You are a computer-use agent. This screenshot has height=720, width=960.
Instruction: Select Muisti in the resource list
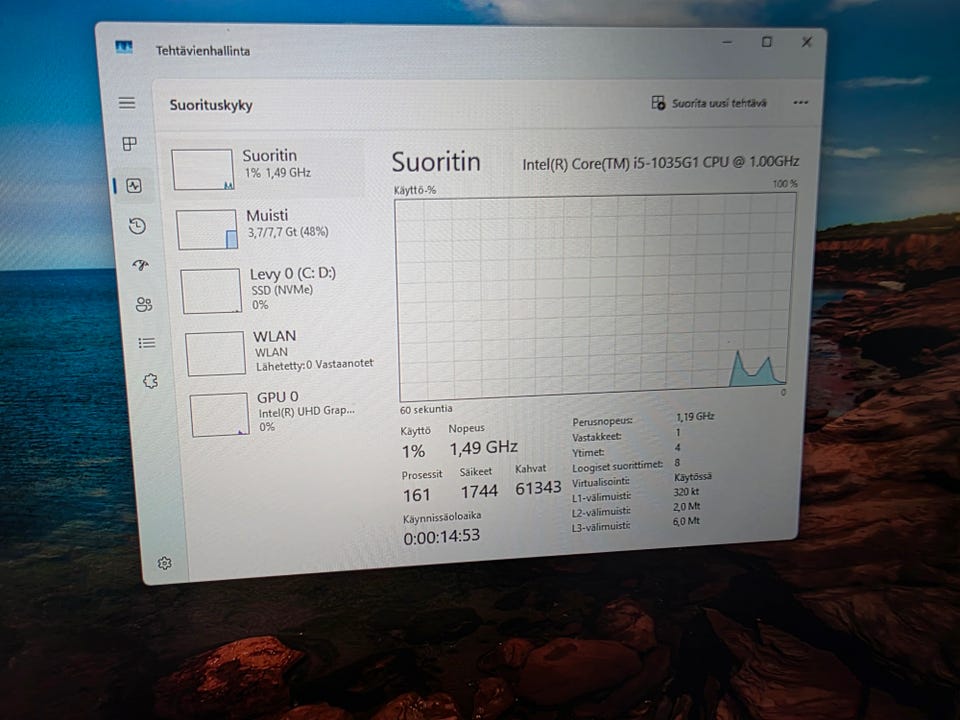(271, 228)
